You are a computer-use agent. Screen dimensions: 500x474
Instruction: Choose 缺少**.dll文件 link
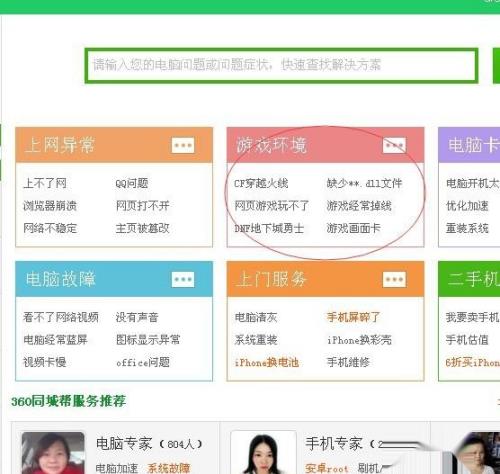click(x=364, y=183)
